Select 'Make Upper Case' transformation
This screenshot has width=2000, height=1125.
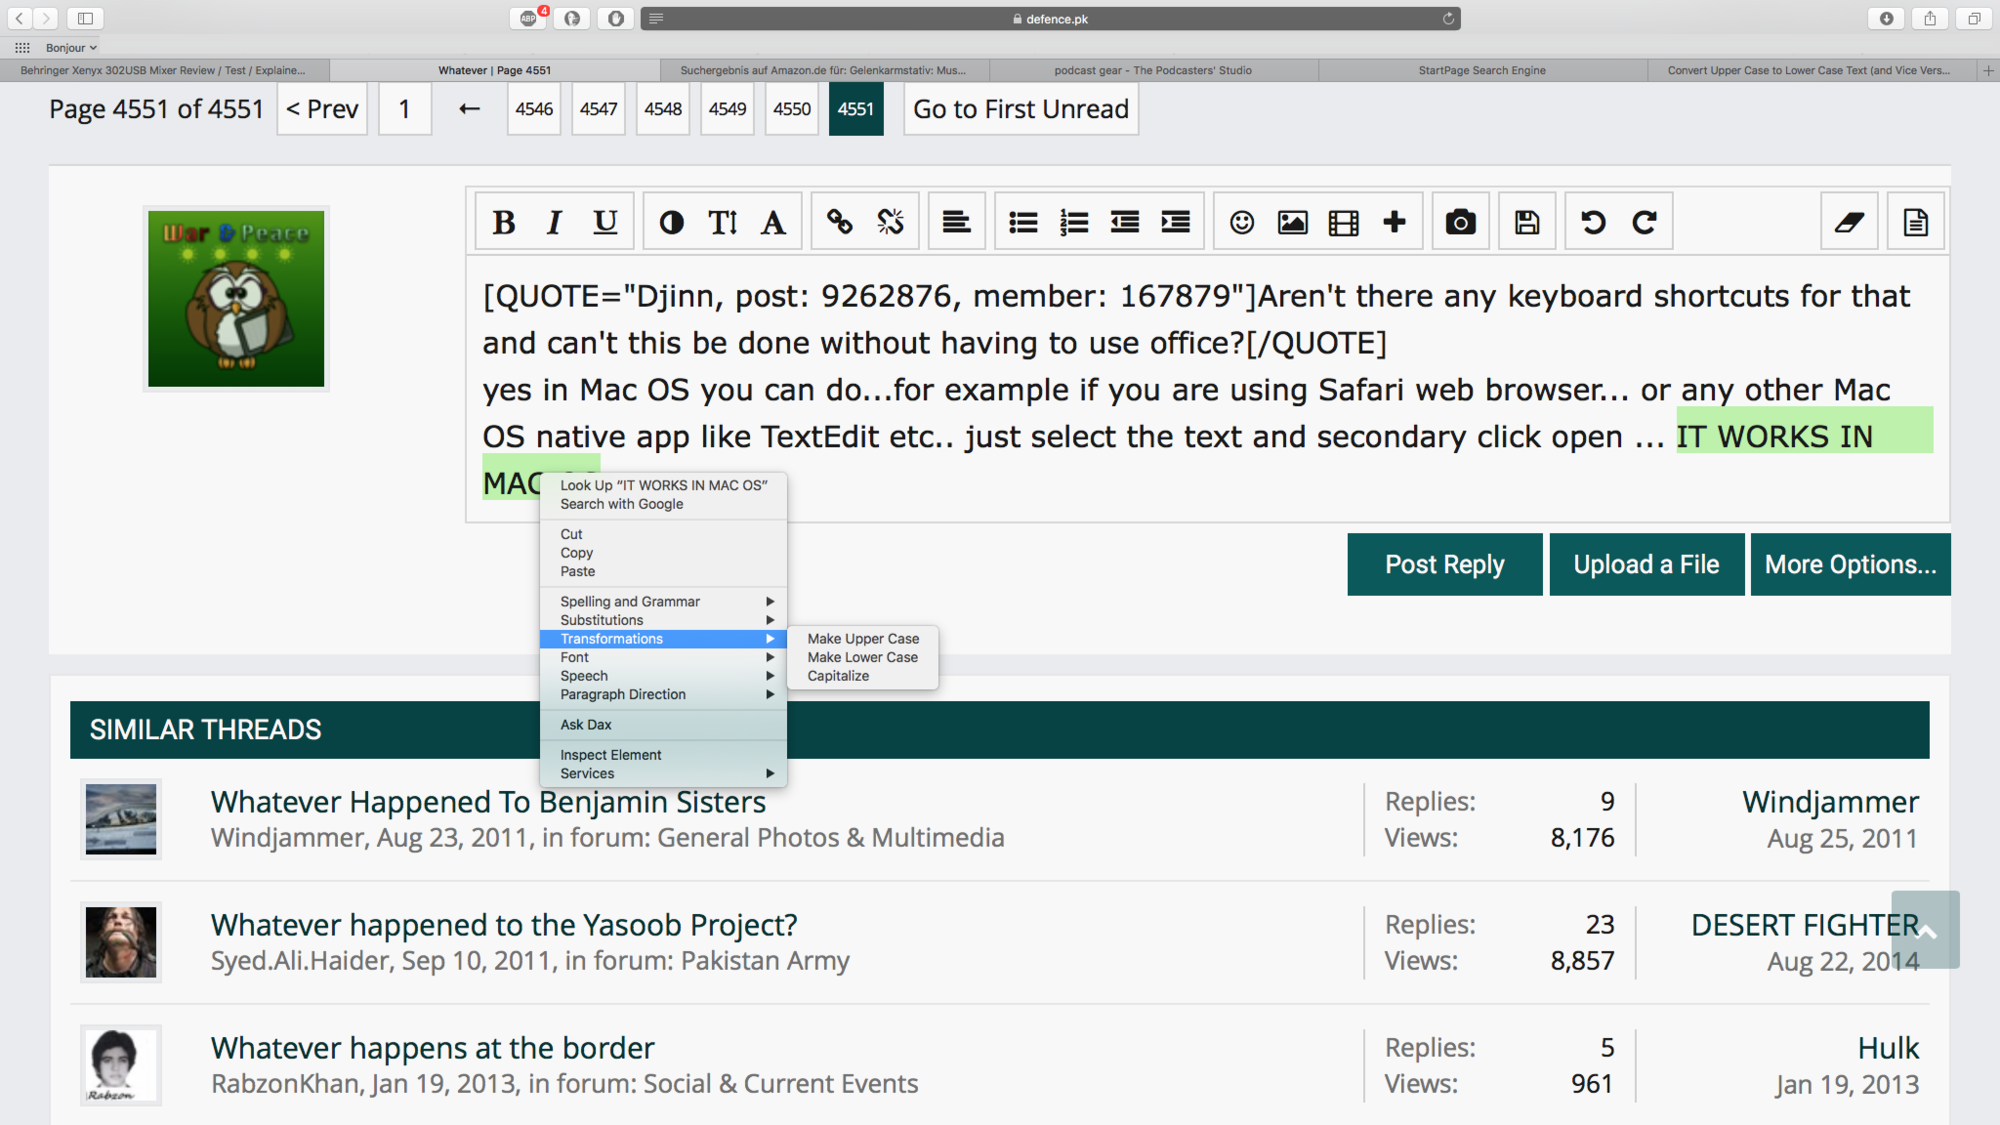tap(863, 637)
